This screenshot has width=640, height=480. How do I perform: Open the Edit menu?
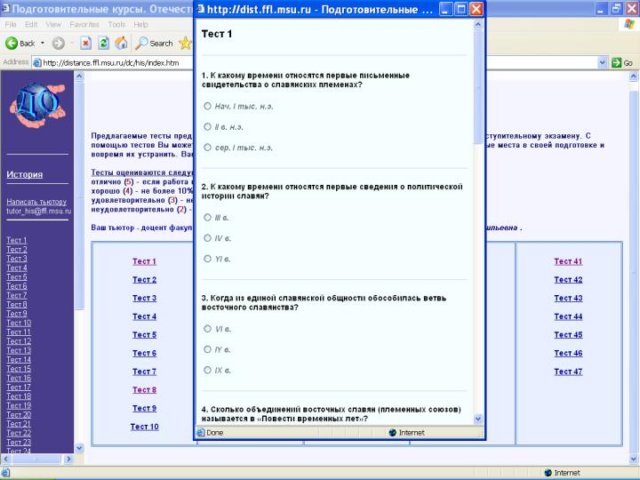pyautogui.click(x=31, y=24)
